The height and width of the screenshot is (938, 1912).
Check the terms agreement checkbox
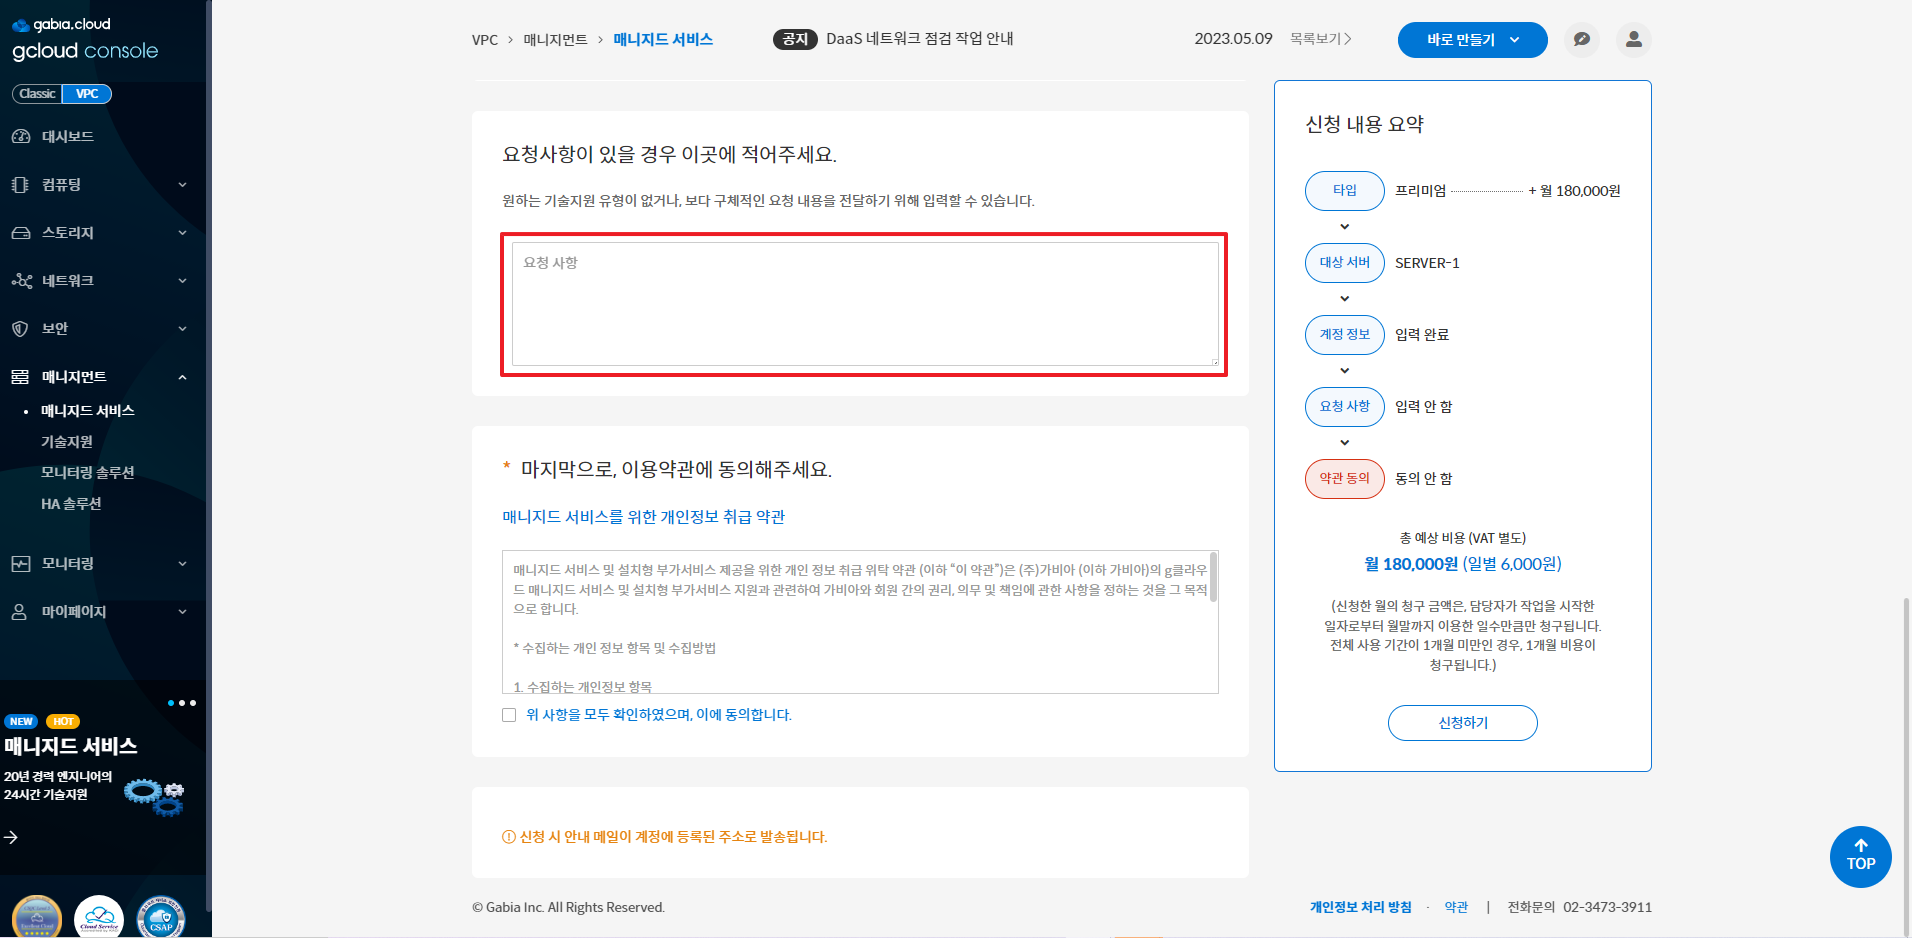509,715
